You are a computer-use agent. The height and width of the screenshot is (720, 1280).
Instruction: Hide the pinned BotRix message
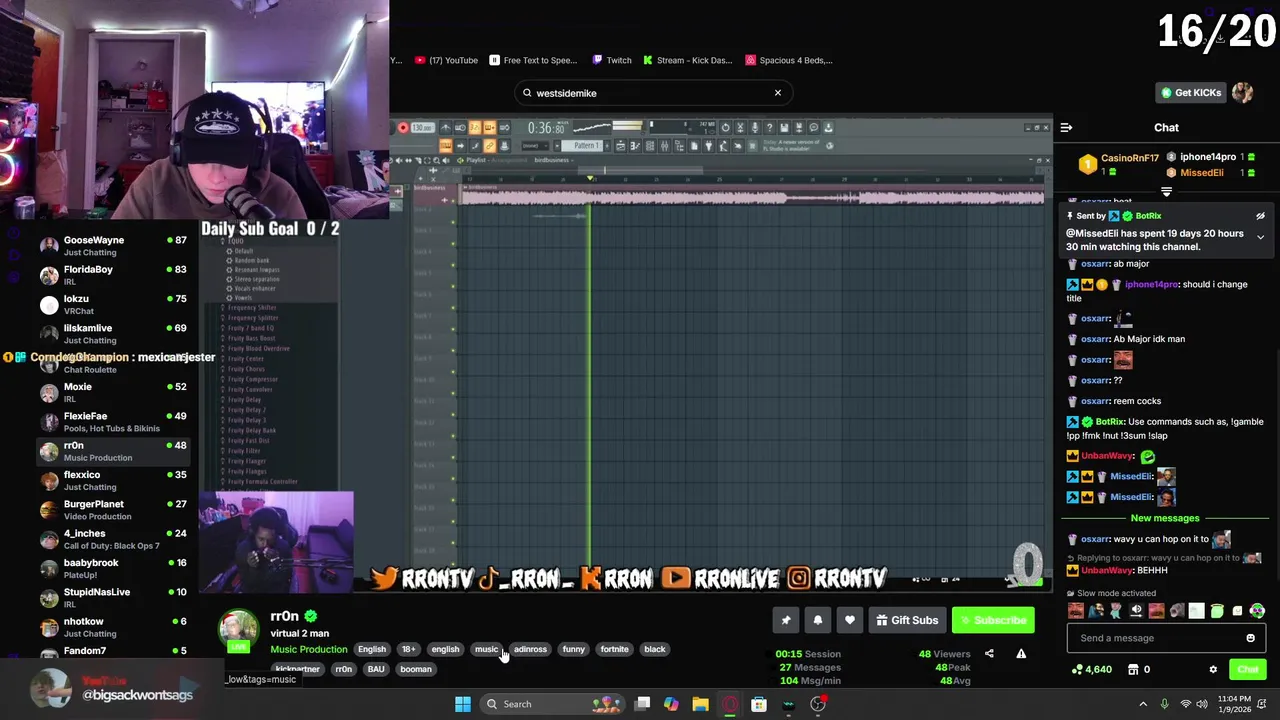pyautogui.click(x=1260, y=216)
